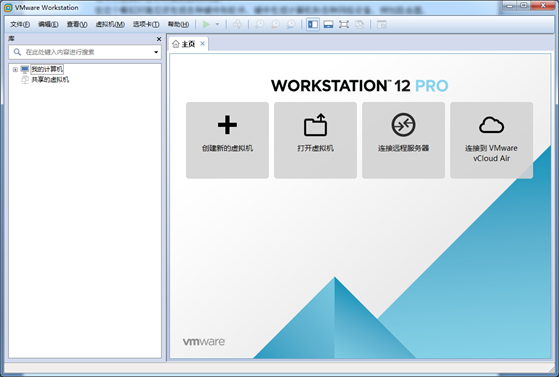The width and height of the screenshot is (559, 377).
Task: Click the take snapshot clock icon
Action: click(260, 24)
